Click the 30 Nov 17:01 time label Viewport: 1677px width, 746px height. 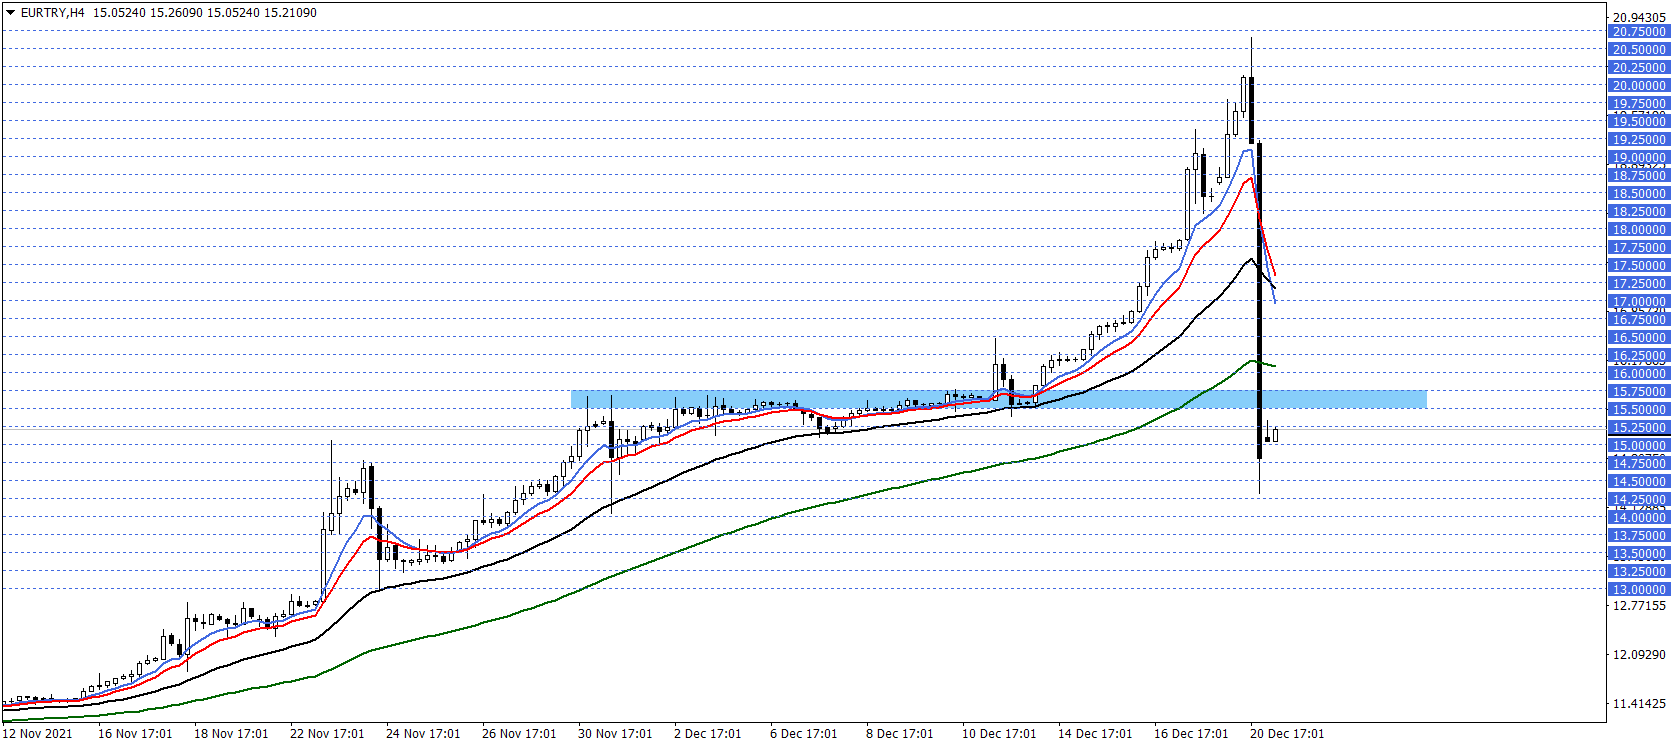tap(615, 734)
